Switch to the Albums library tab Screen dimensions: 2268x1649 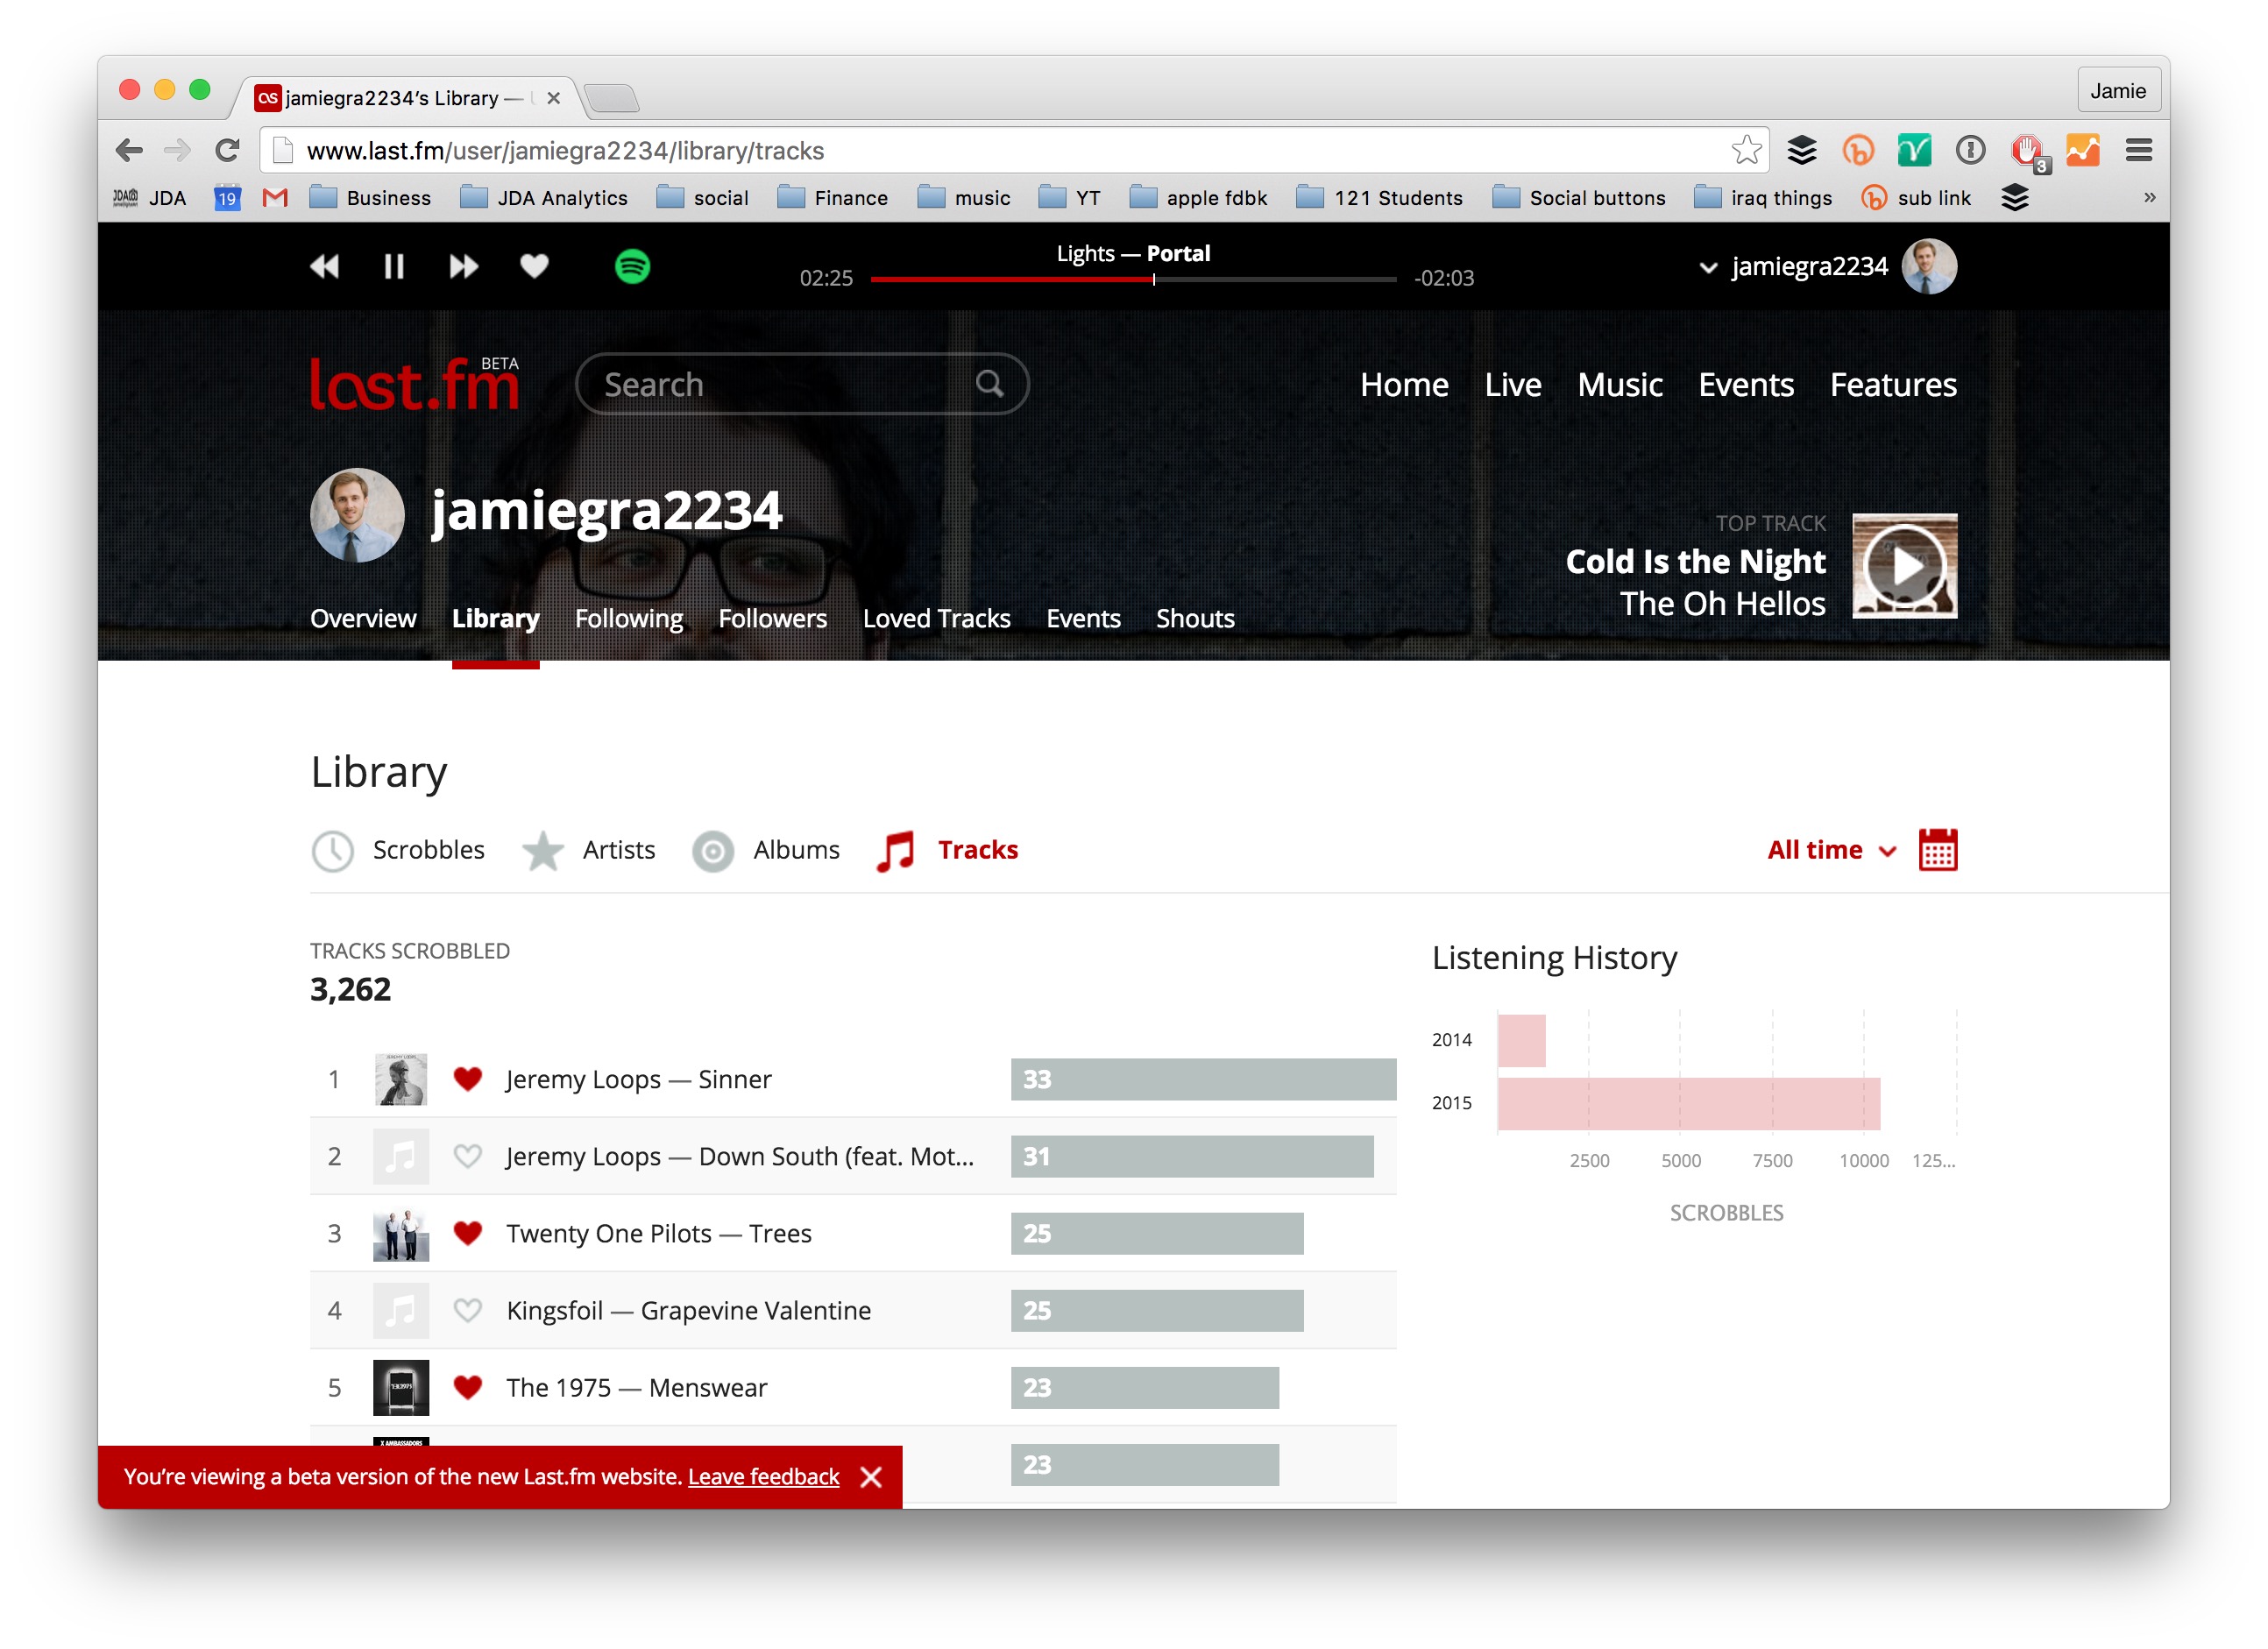[x=796, y=850]
